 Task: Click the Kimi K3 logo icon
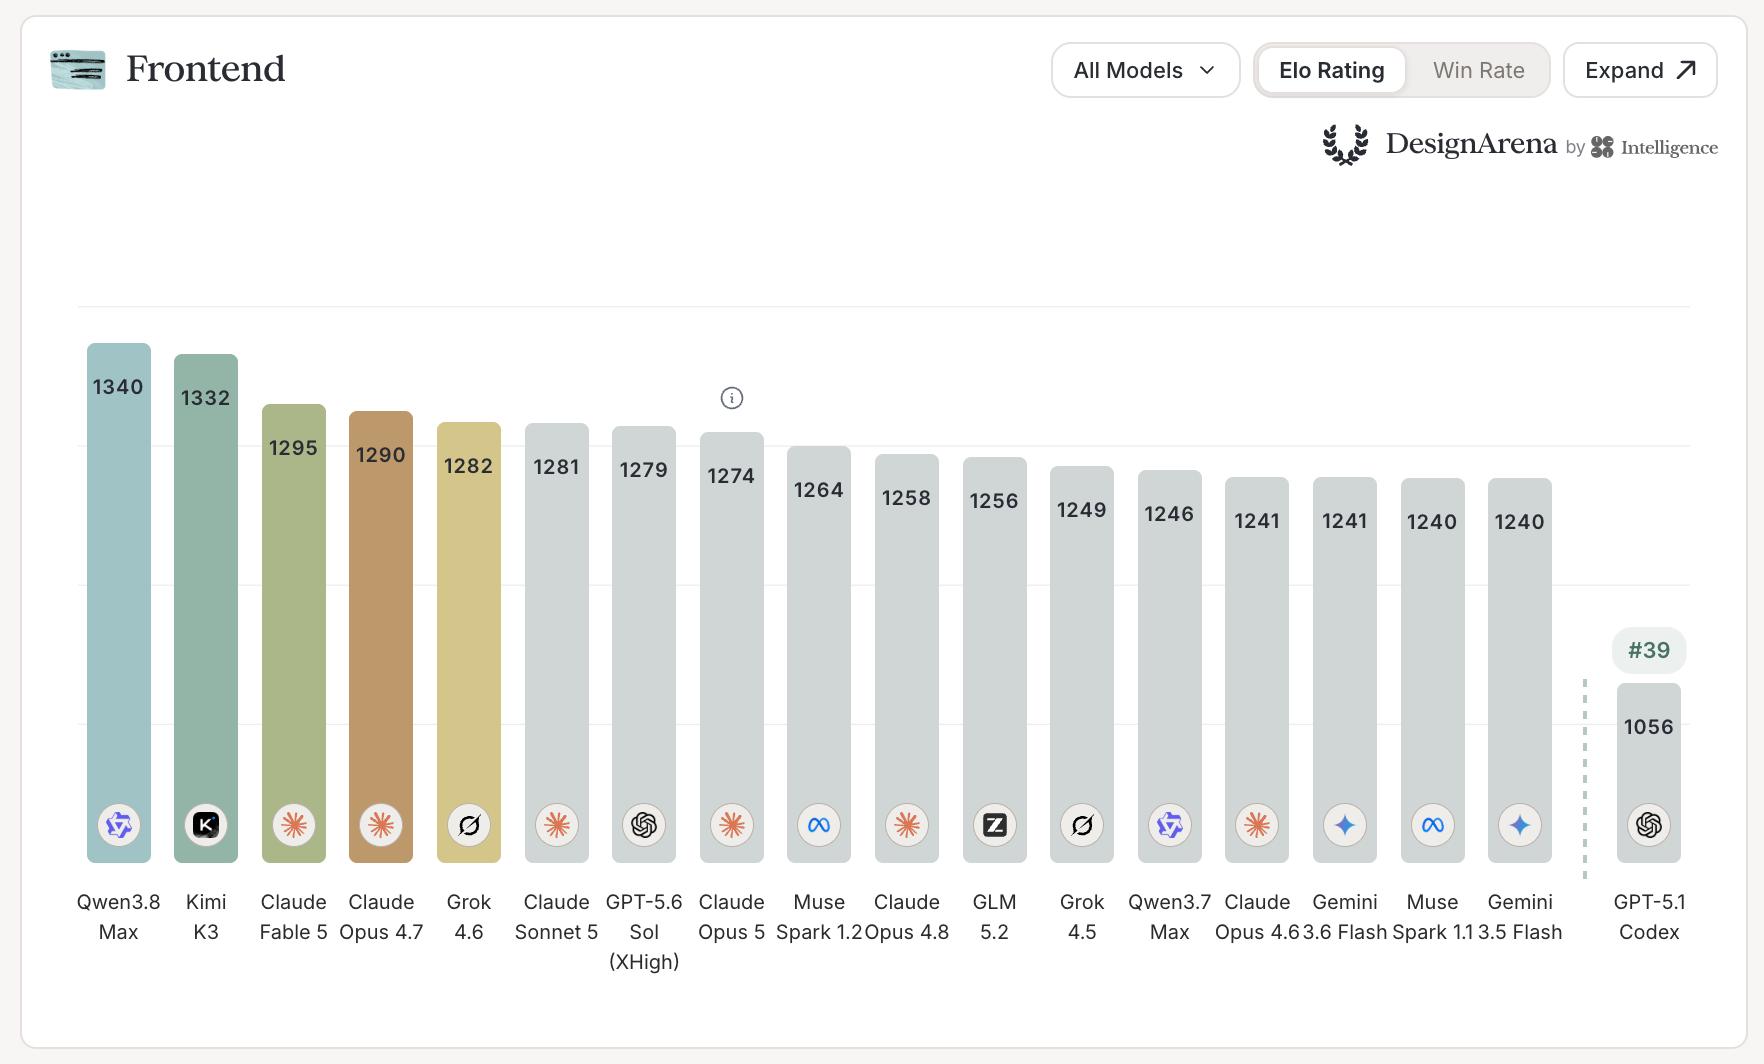pyautogui.click(x=206, y=825)
